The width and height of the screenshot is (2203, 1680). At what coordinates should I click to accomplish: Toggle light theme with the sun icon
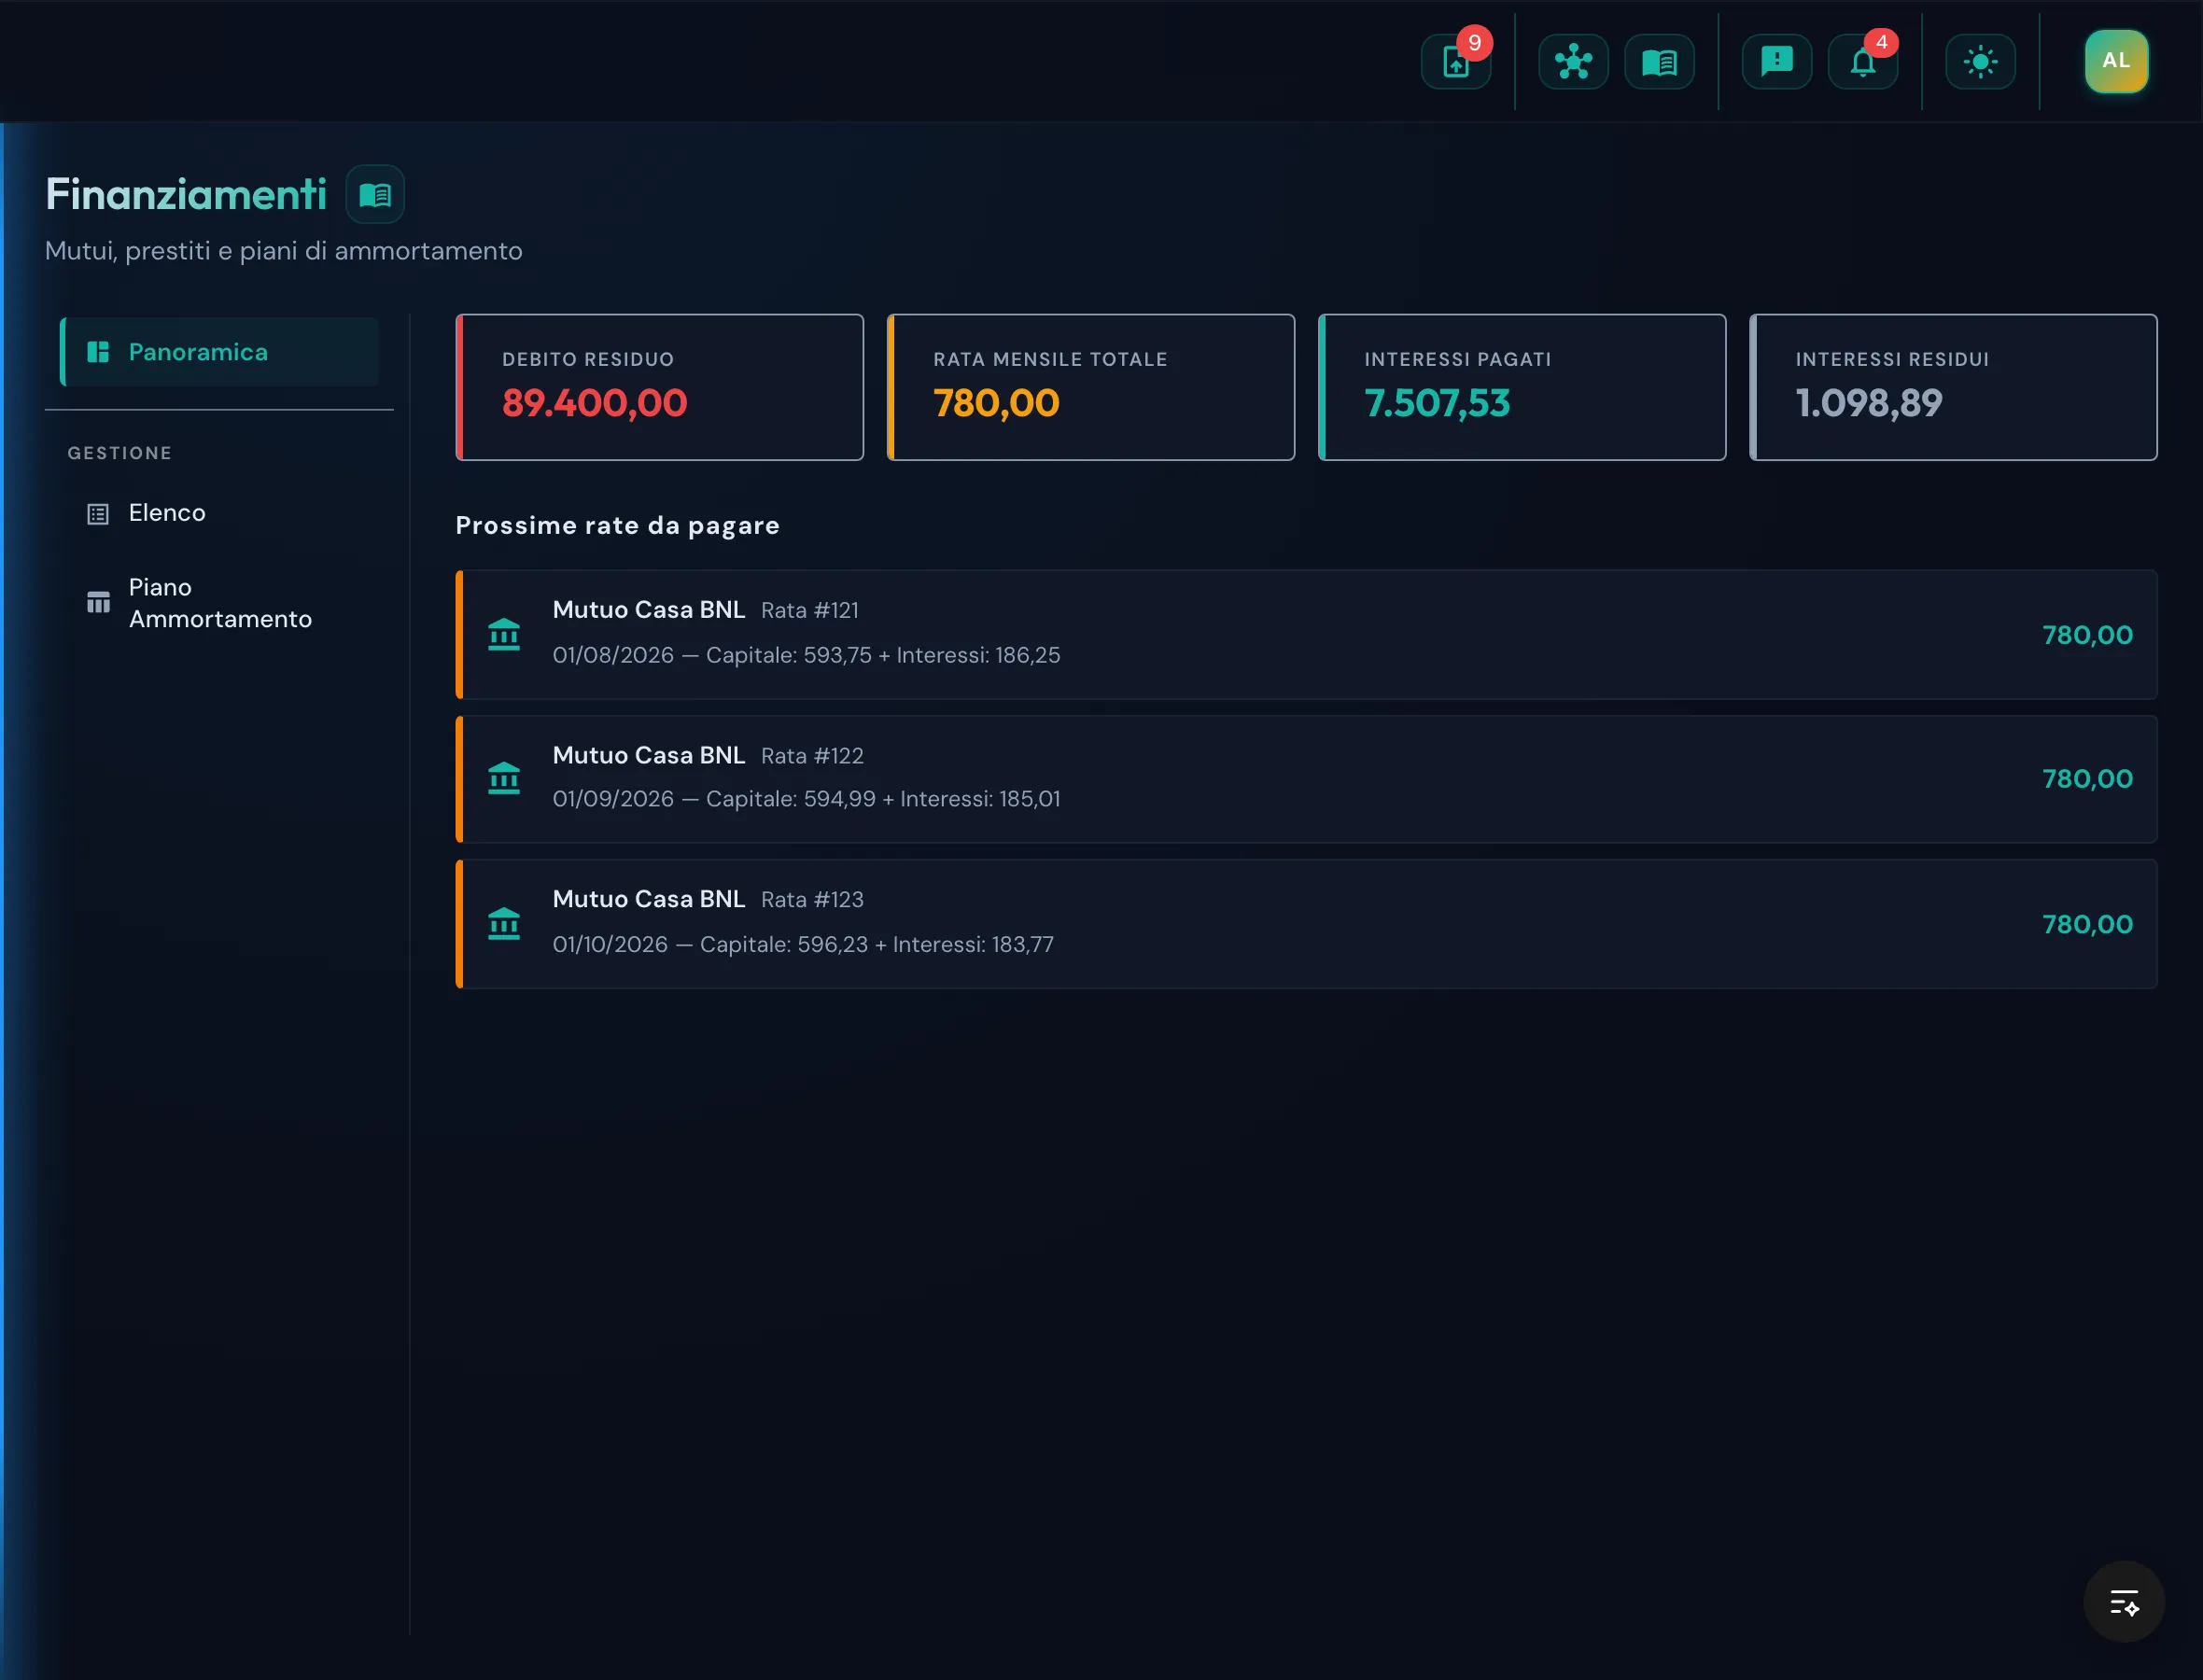(x=1980, y=62)
